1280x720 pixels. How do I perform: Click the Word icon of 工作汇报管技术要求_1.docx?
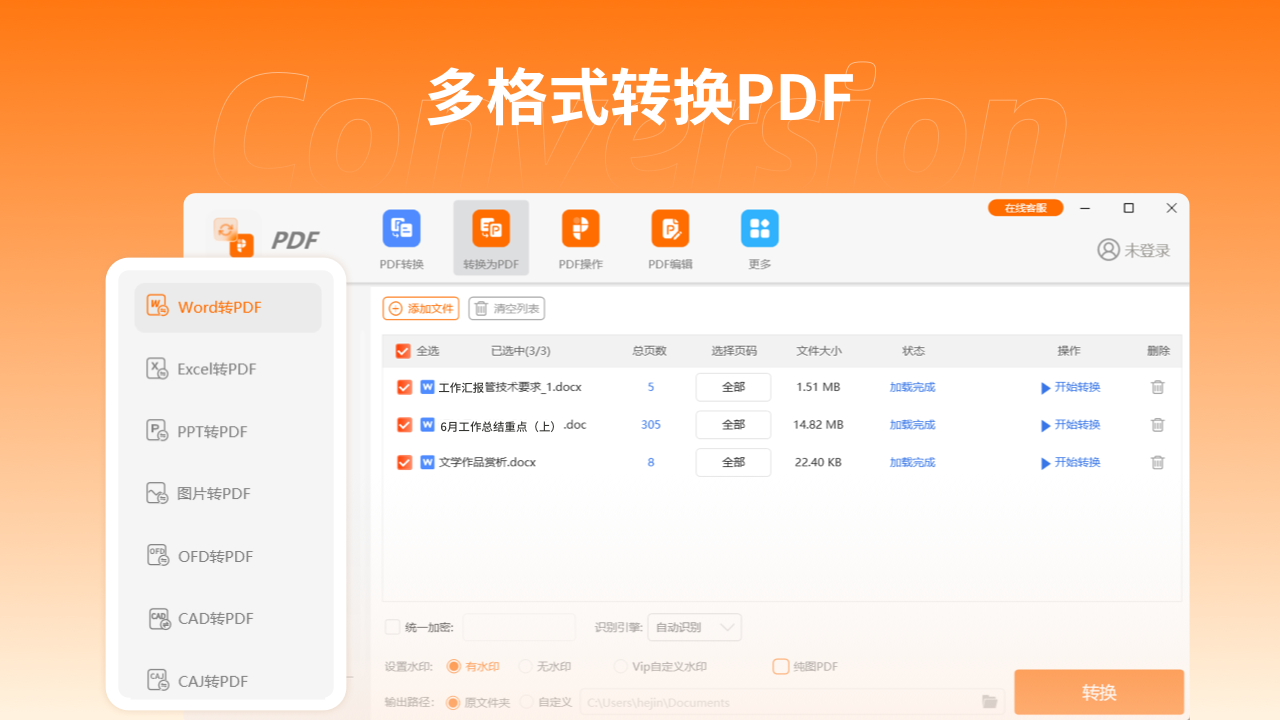427,387
